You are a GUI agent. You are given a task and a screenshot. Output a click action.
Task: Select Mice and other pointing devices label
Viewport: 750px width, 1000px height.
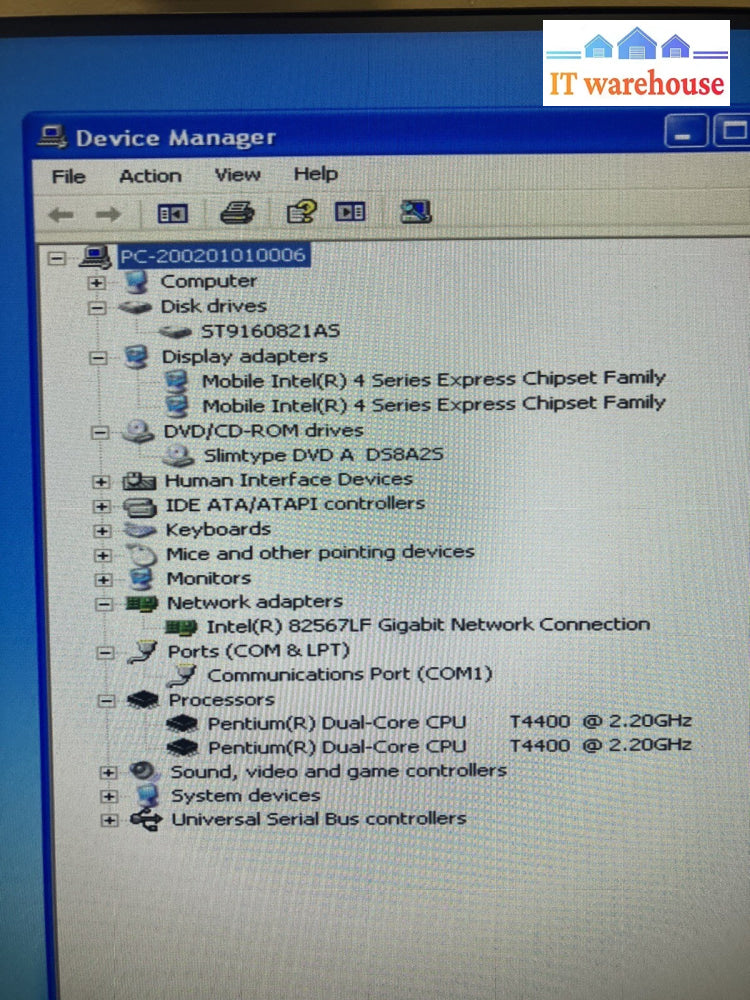coord(320,553)
